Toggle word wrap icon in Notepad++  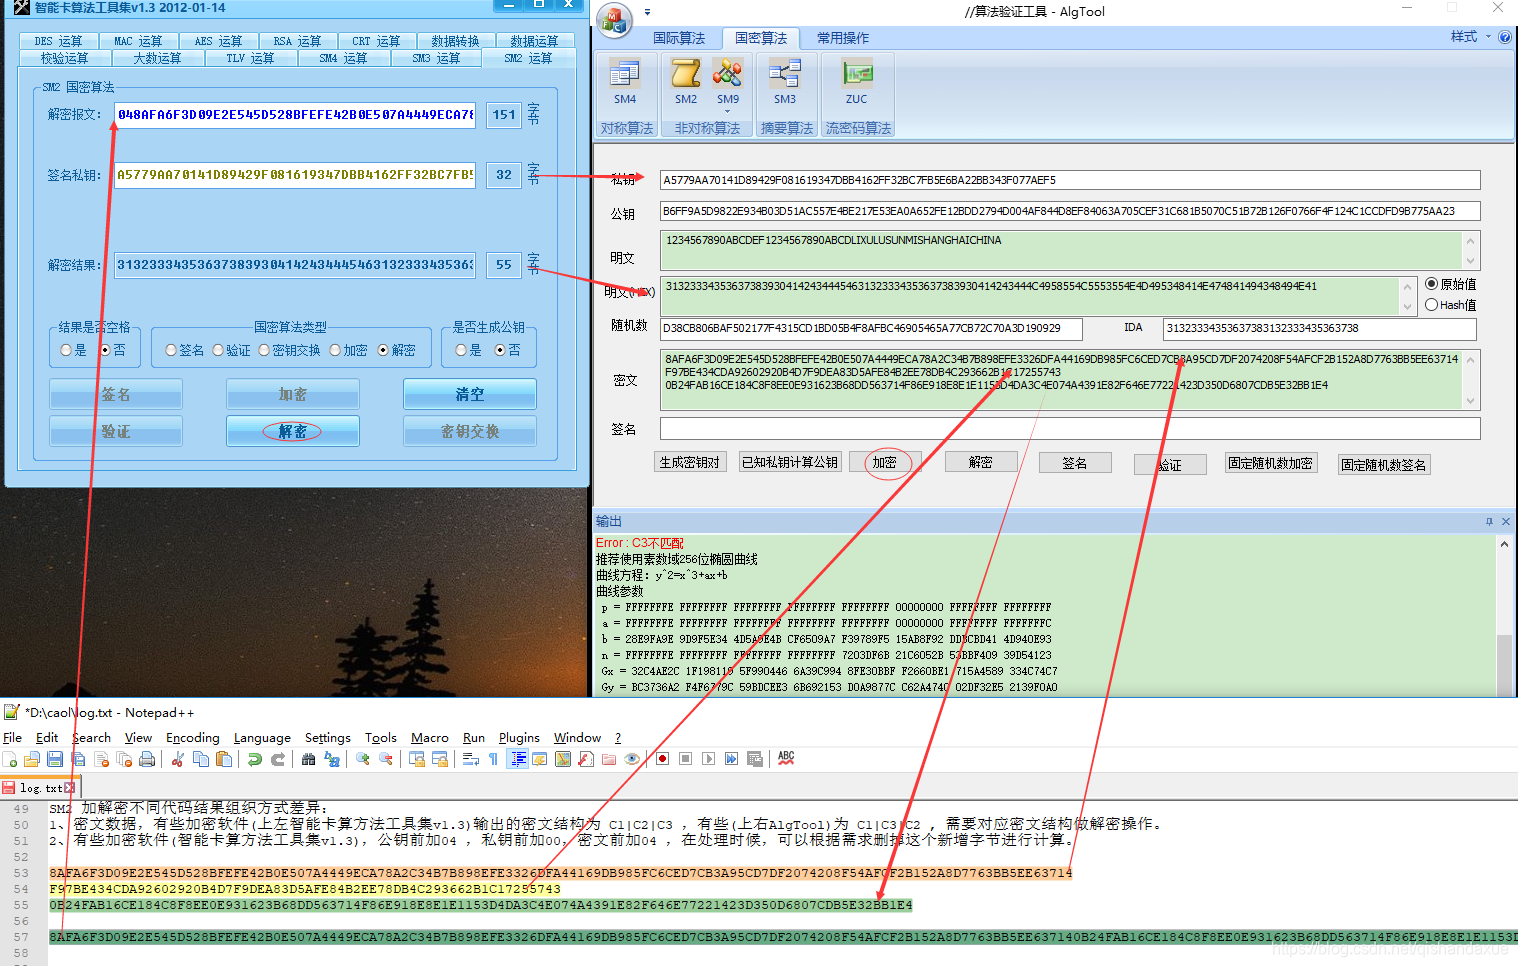471,760
